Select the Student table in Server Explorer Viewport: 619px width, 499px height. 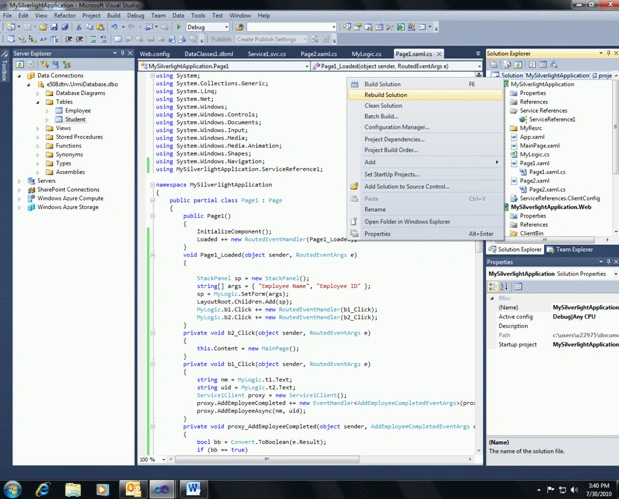[x=75, y=119]
